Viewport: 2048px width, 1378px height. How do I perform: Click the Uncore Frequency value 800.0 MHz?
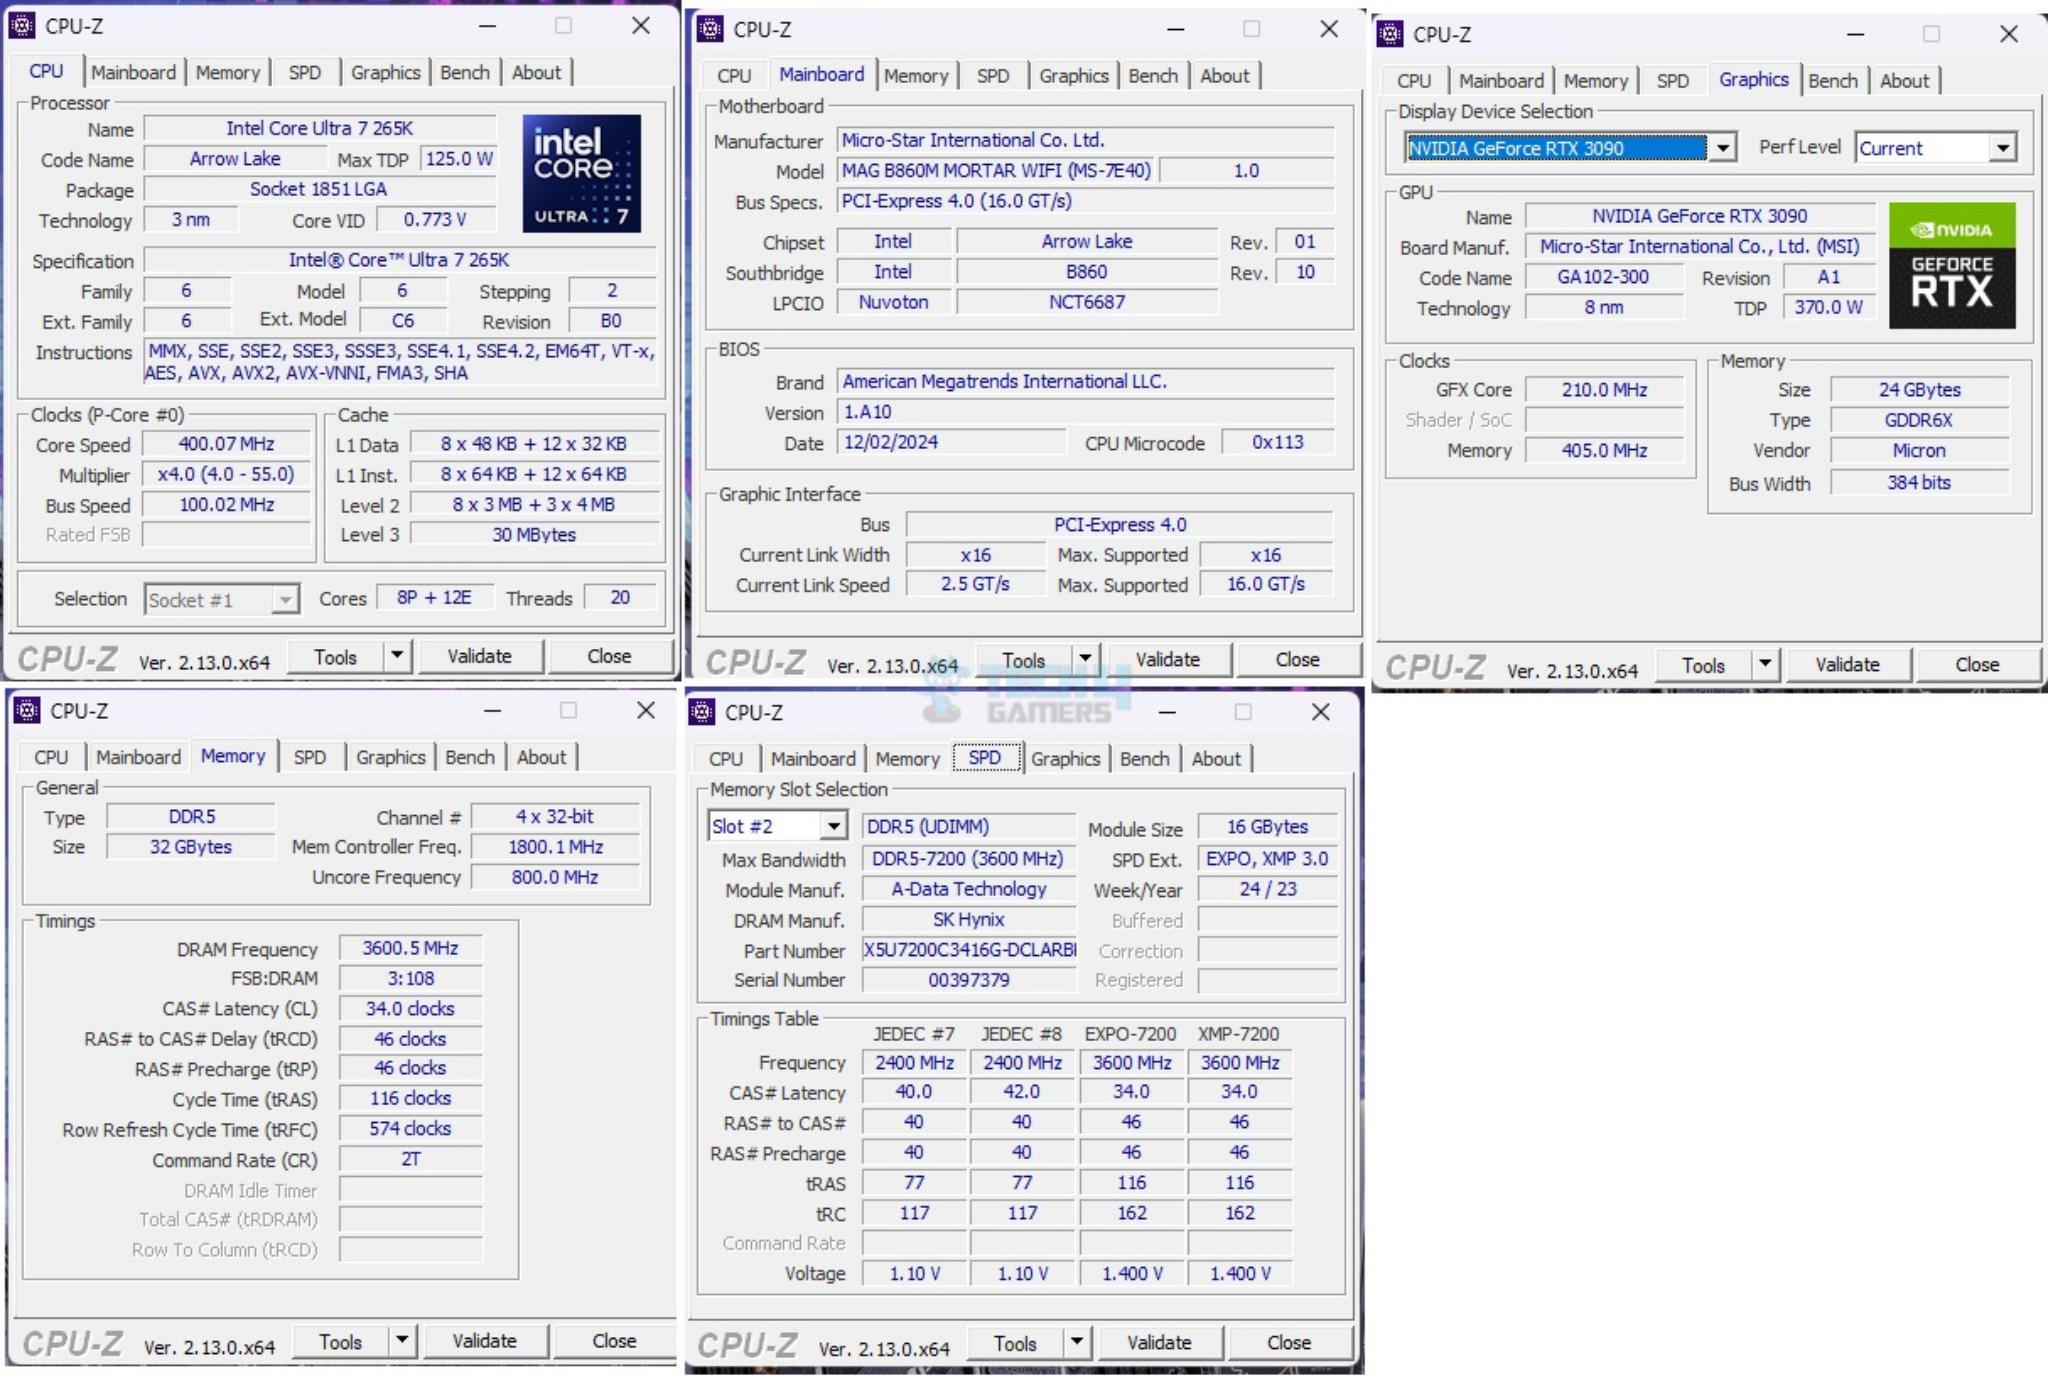point(555,877)
